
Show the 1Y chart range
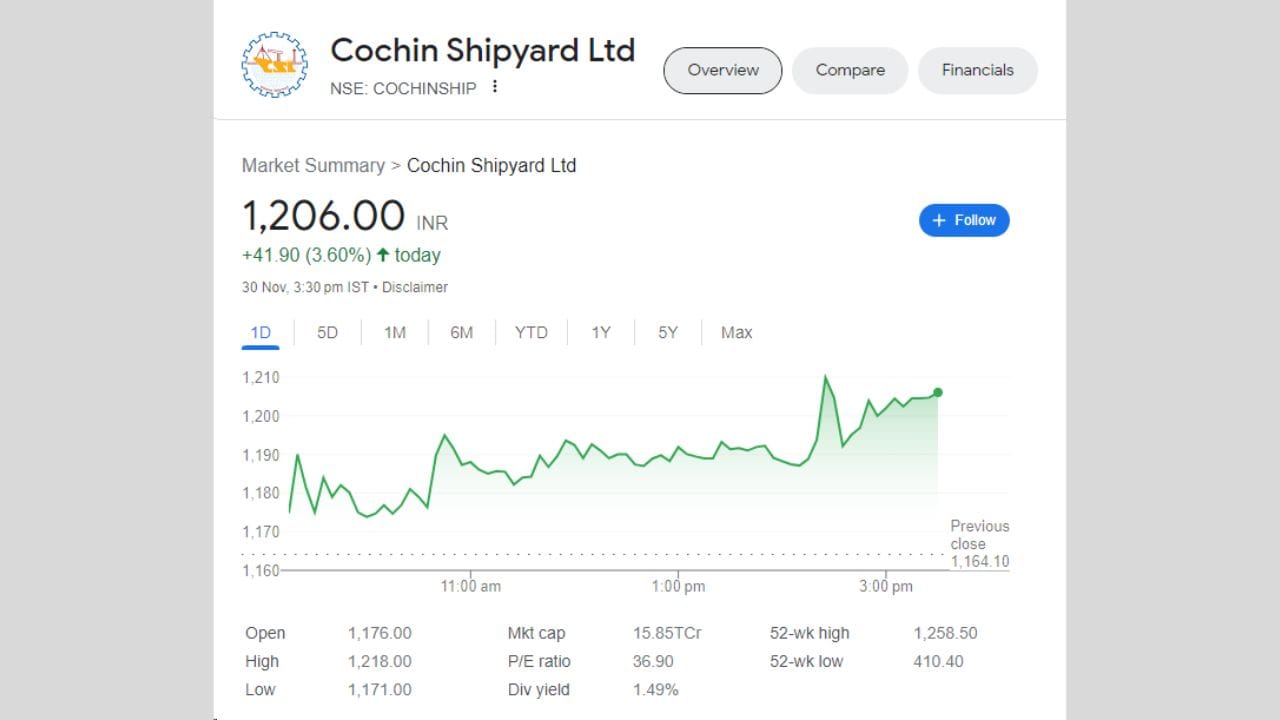click(600, 332)
